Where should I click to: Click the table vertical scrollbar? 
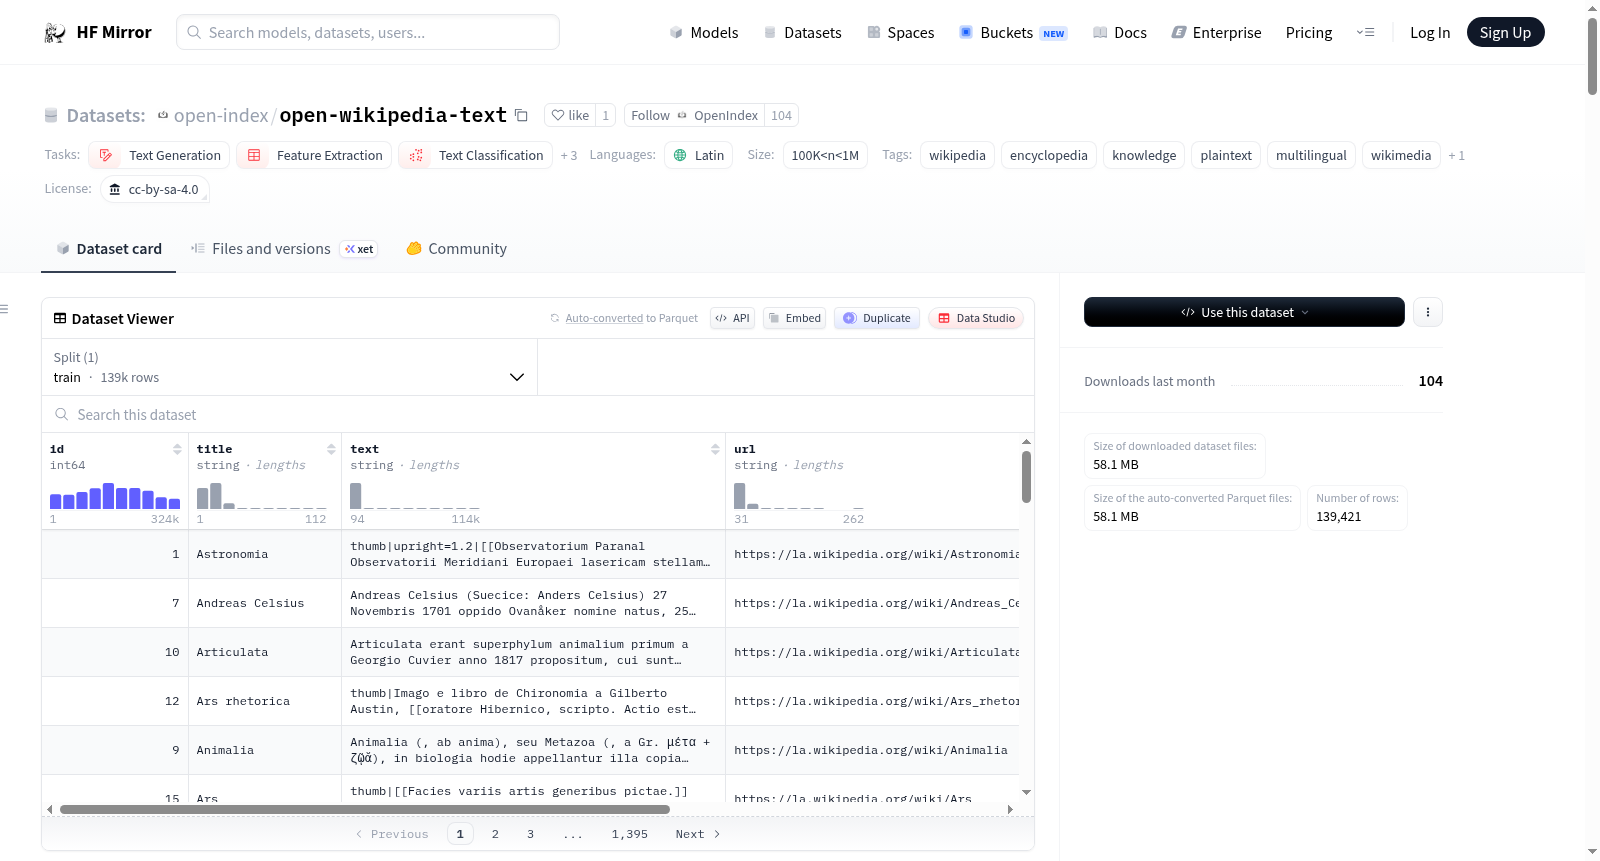coord(1026,477)
